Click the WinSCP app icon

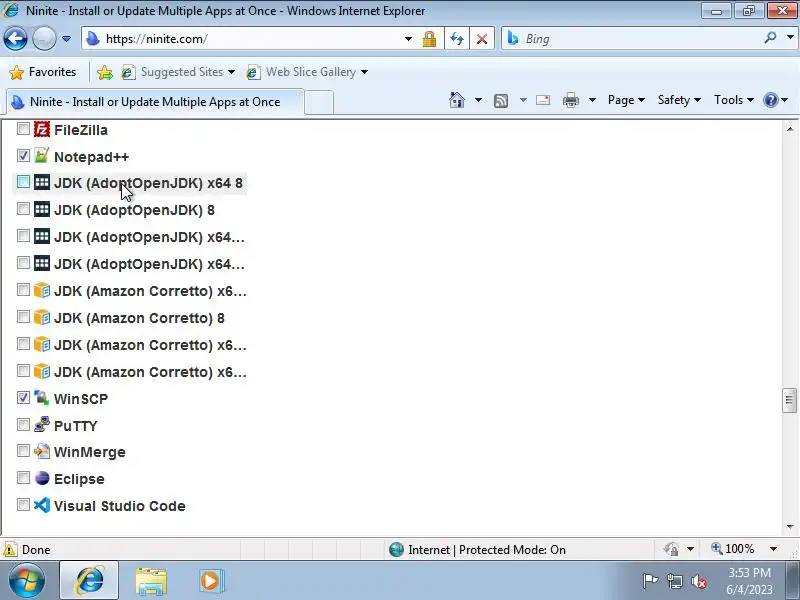tap(42, 398)
